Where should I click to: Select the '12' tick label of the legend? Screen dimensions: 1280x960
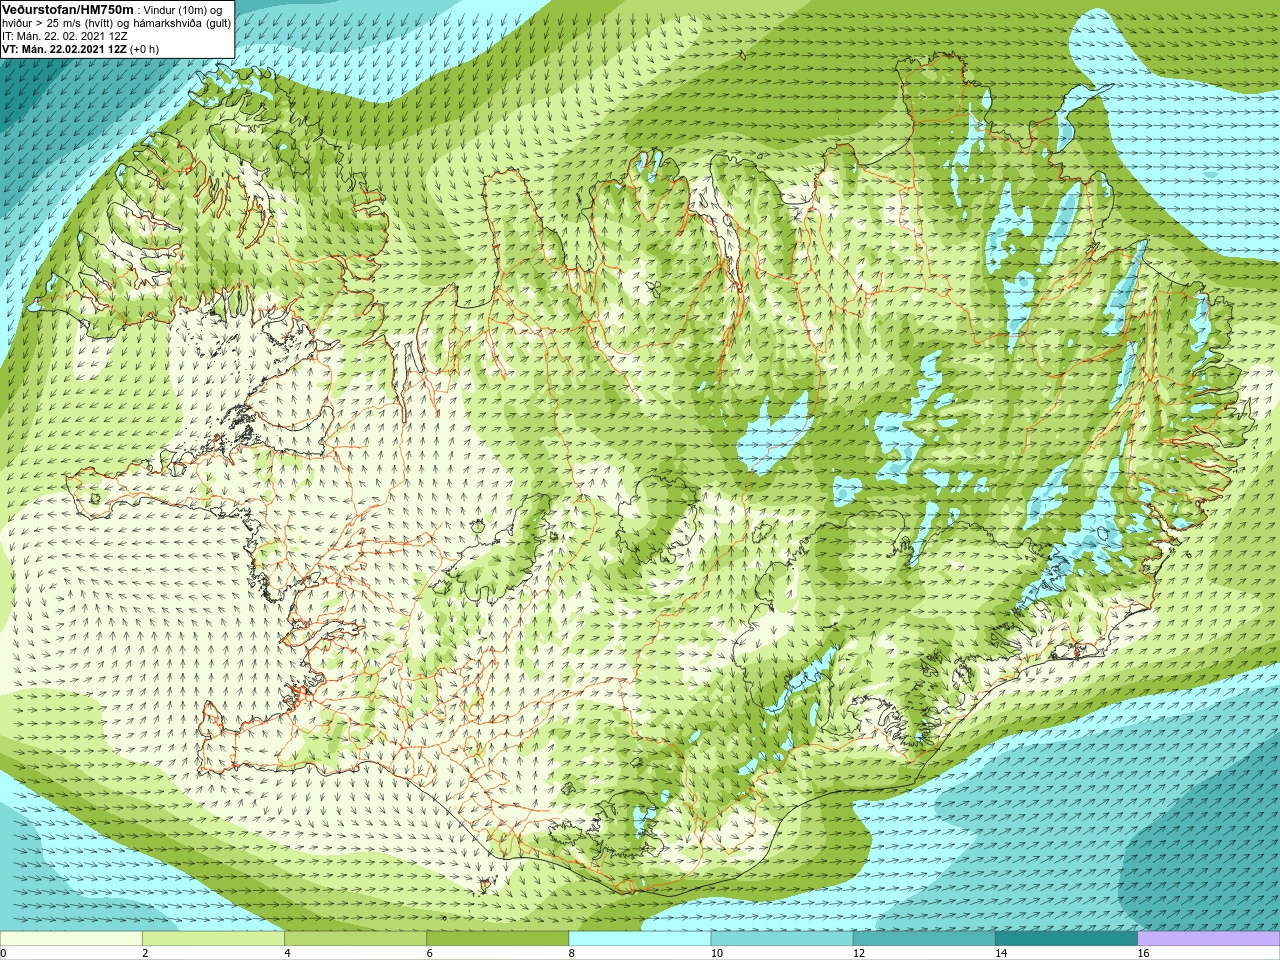(859, 953)
